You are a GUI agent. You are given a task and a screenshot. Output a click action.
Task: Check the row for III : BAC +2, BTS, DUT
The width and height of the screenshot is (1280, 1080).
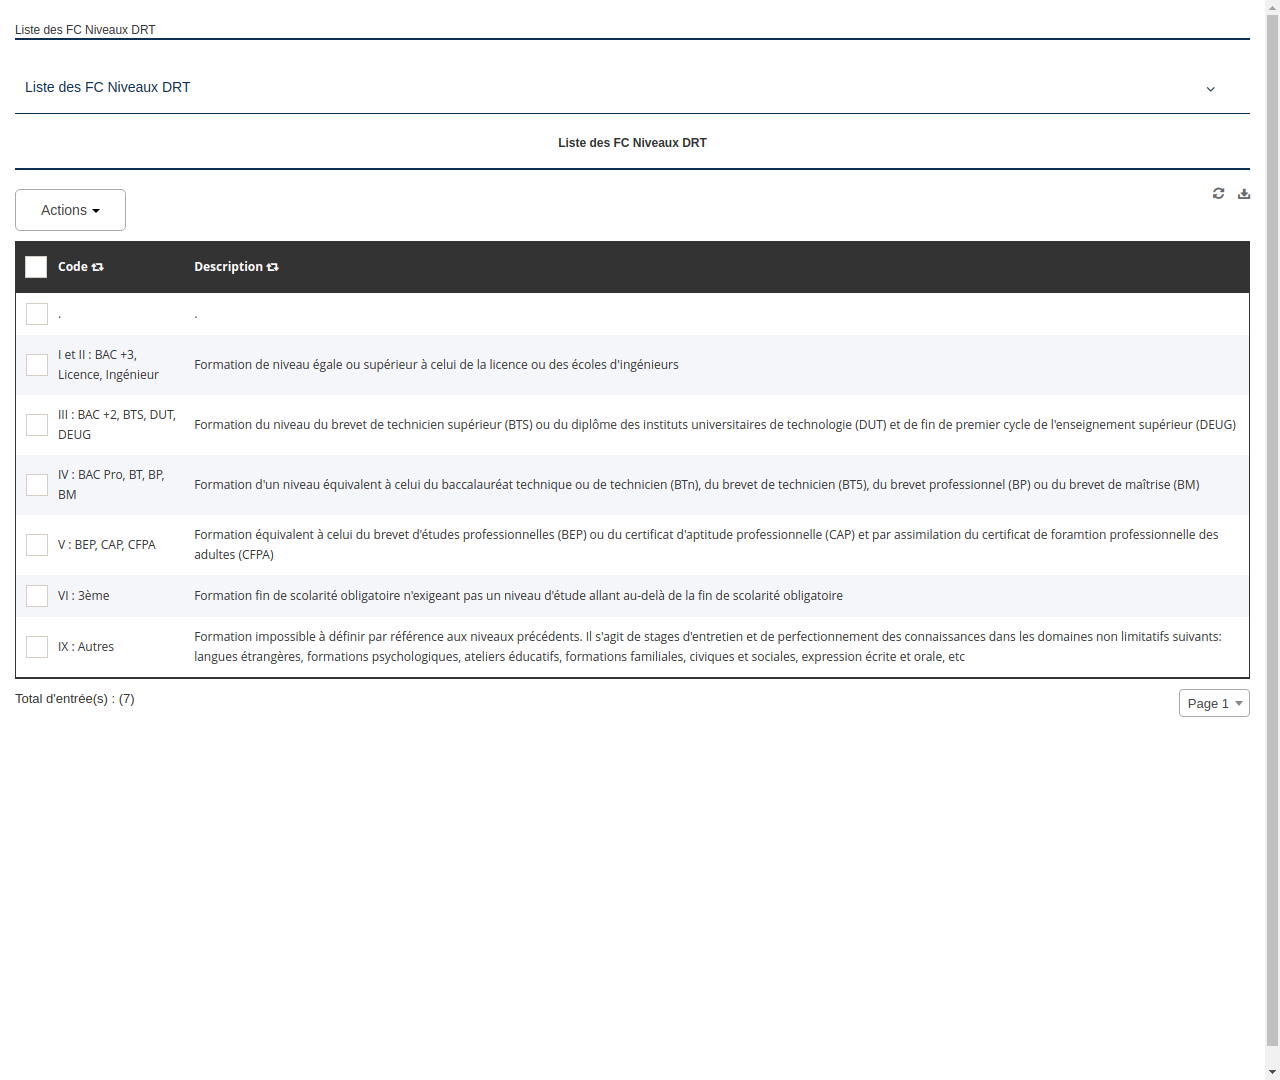coord(37,424)
